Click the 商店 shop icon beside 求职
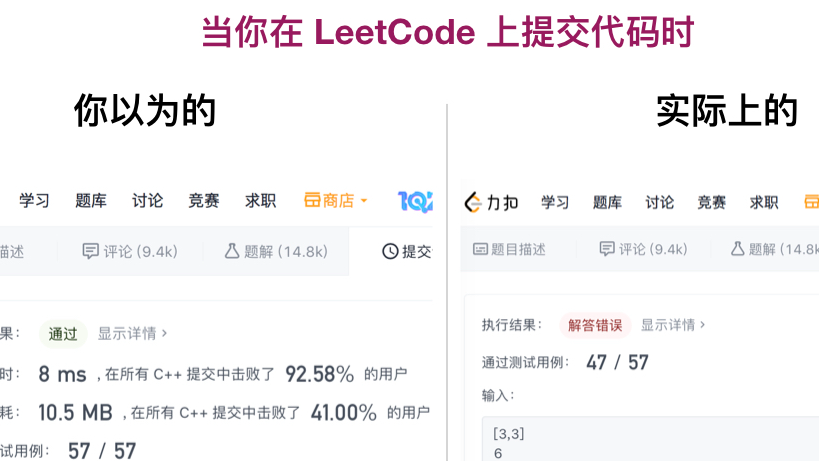The image size is (819, 461). click(x=312, y=201)
